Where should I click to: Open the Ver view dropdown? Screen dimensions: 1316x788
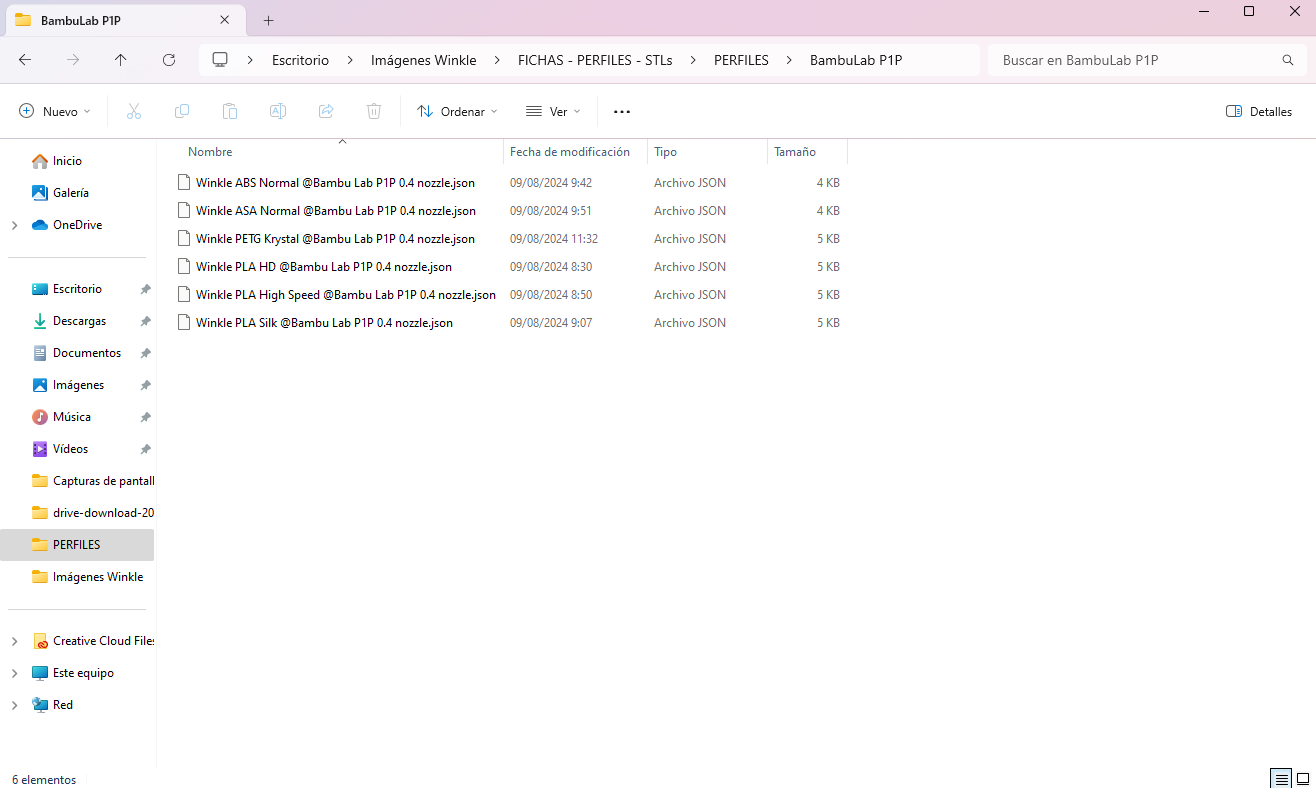tap(553, 111)
